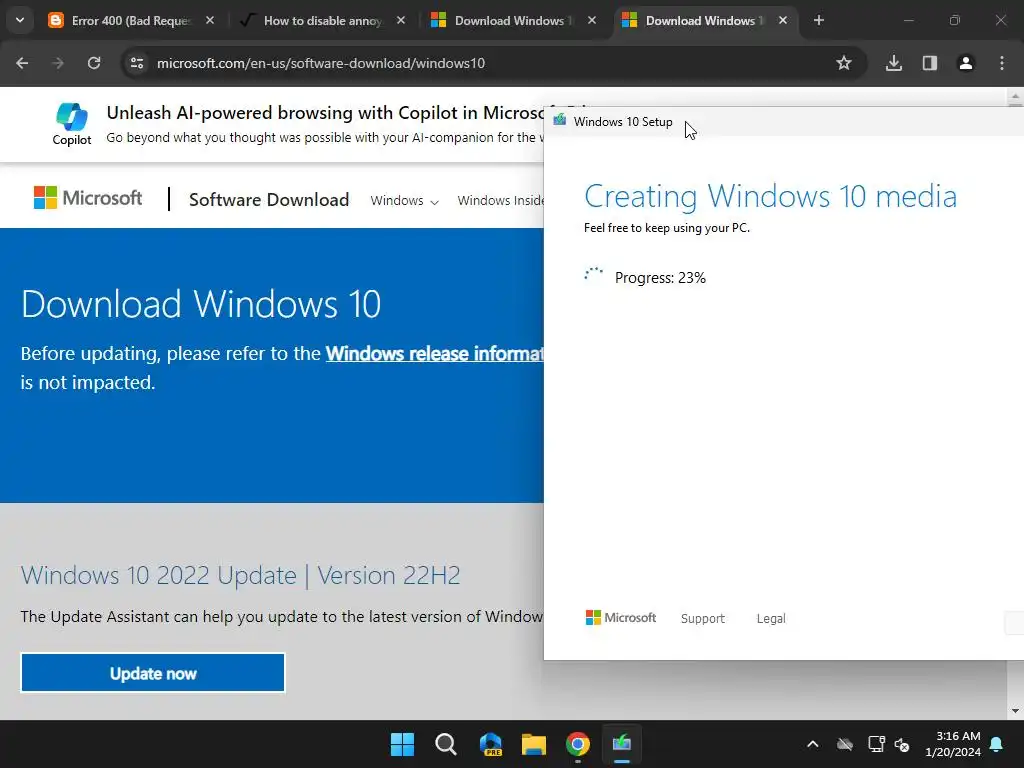Open the Windows release information link
1024x768 pixels.
[x=434, y=353]
